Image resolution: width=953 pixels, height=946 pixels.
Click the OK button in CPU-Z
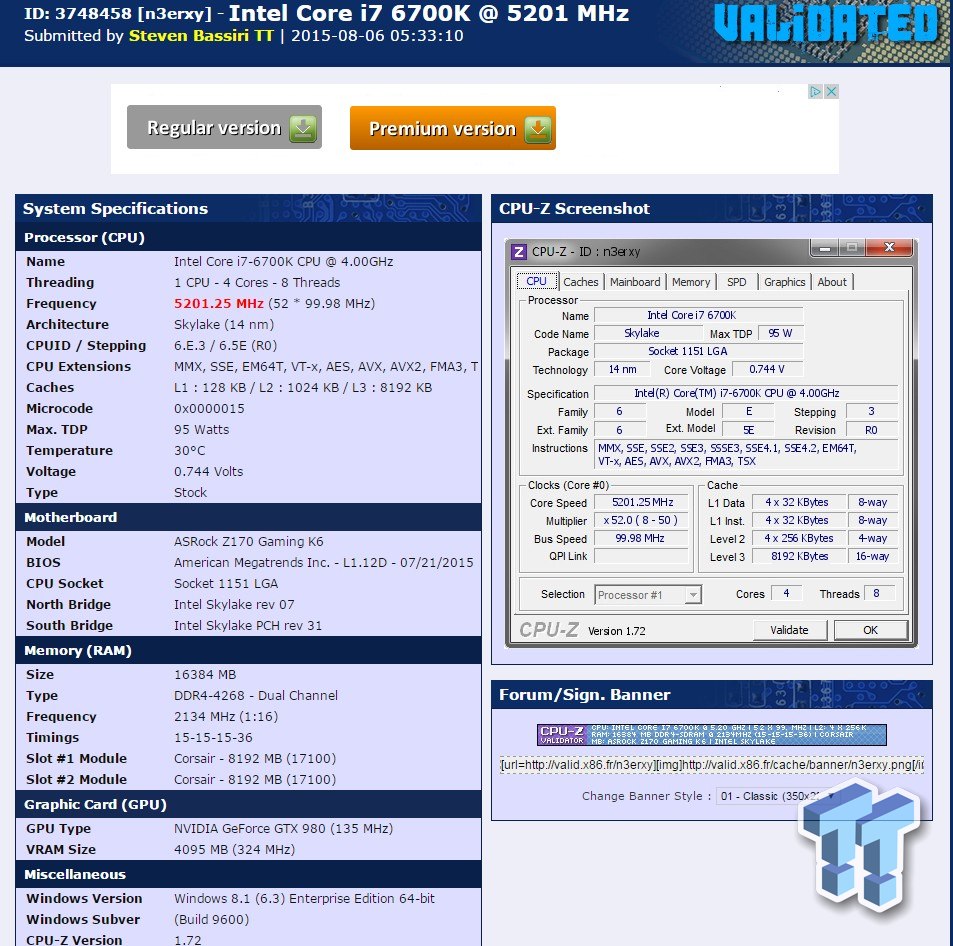[870, 630]
